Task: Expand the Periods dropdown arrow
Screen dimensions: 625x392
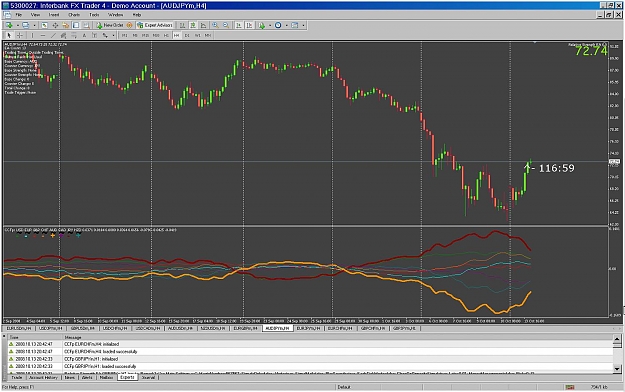Action: tap(286, 25)
